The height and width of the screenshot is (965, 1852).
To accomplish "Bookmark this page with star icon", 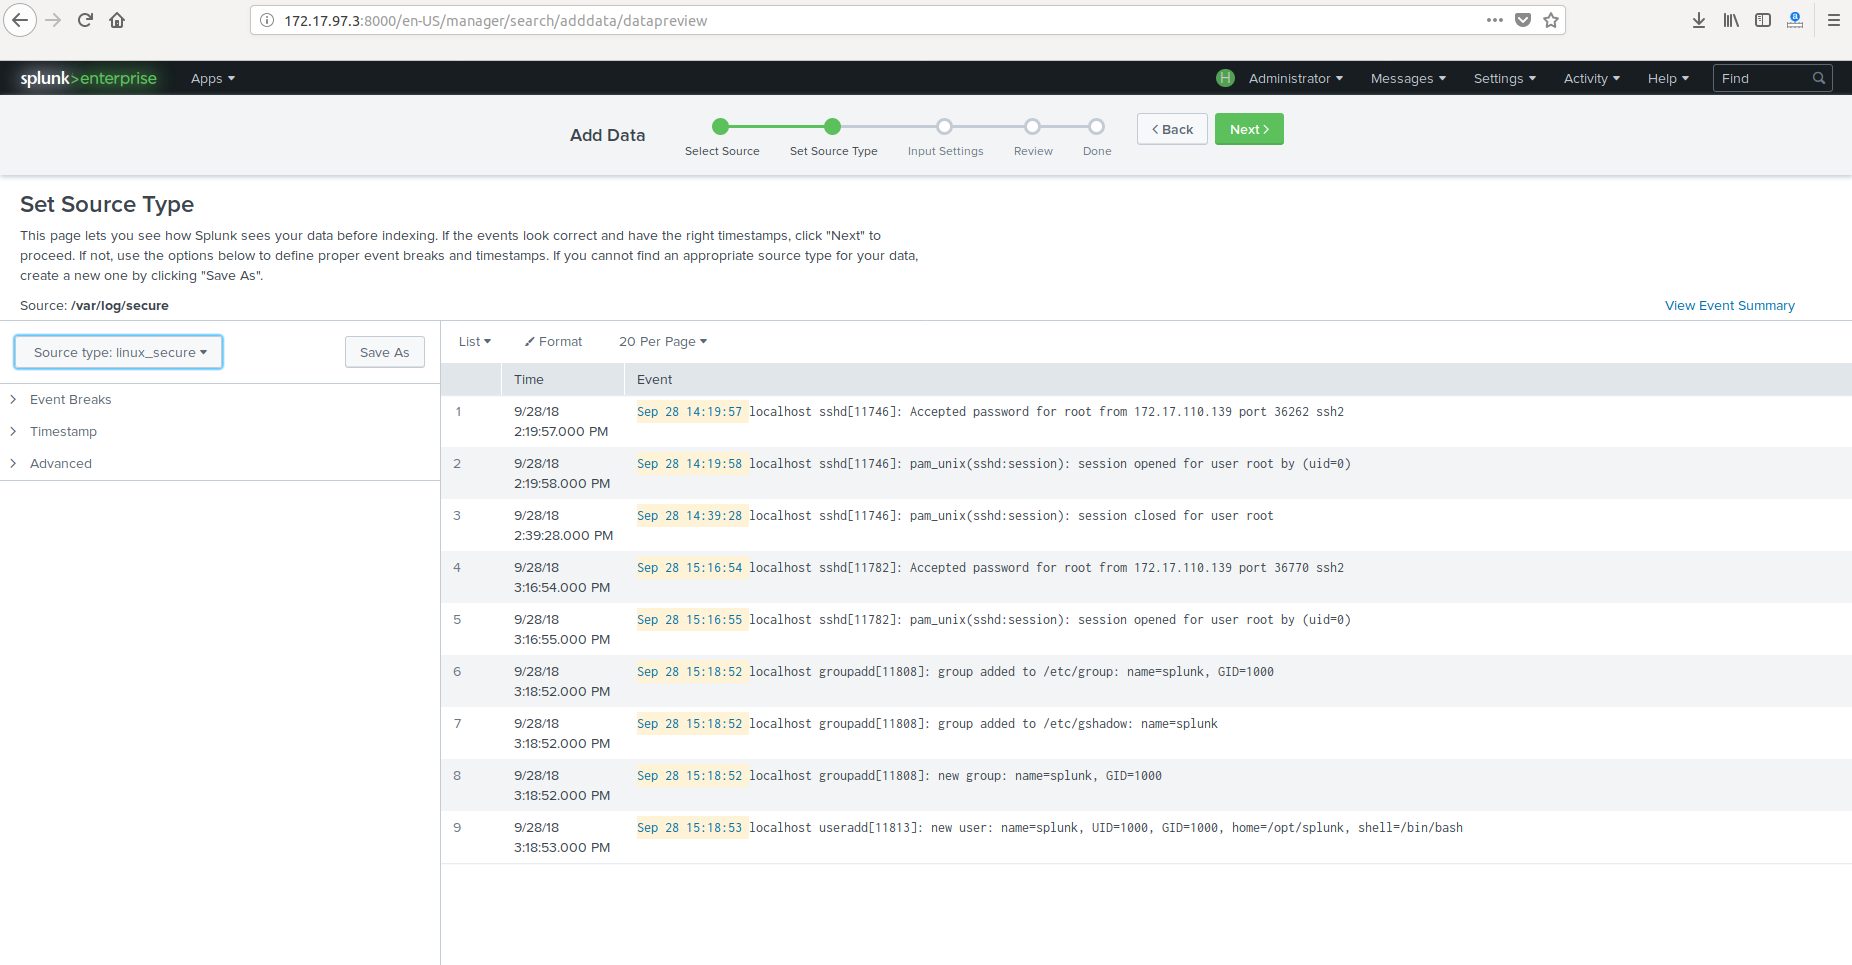I will (1551, 20).
